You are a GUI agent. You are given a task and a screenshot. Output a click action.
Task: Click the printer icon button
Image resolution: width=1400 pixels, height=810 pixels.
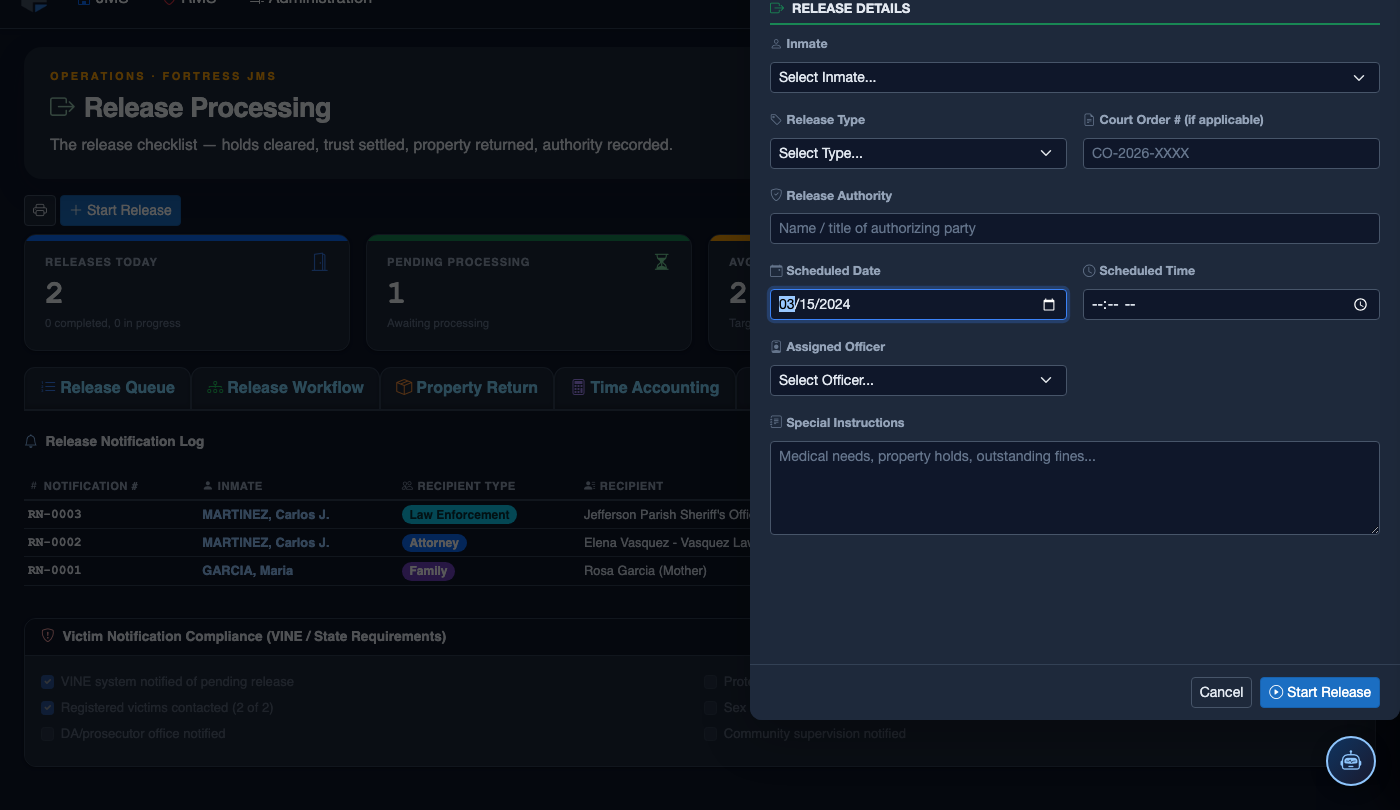(x=40, y=210)
